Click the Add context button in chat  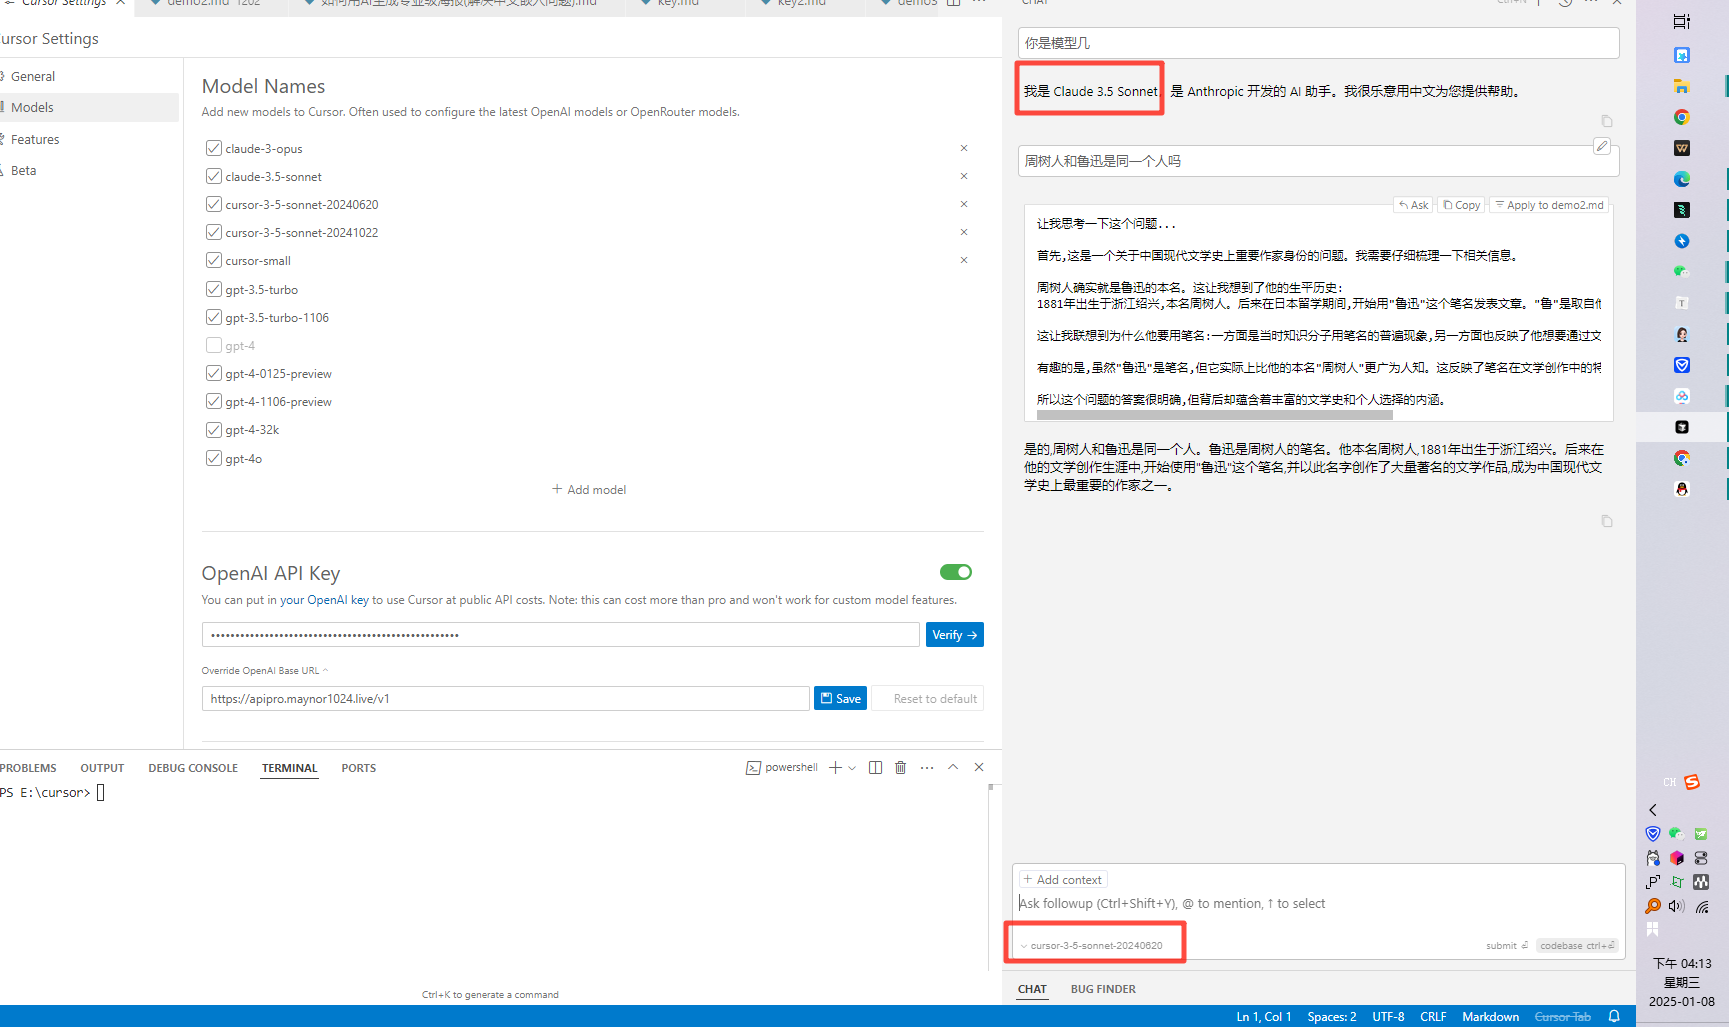1062,880
